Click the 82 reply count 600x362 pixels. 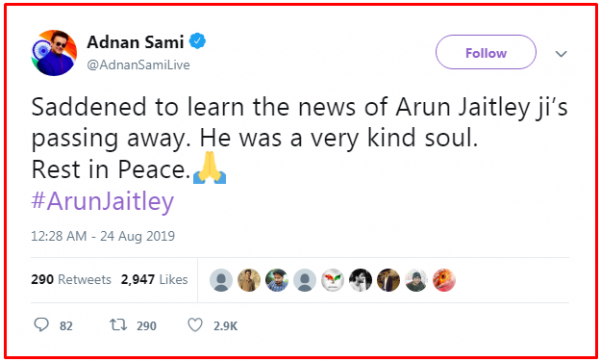click(x=66, y=326)
